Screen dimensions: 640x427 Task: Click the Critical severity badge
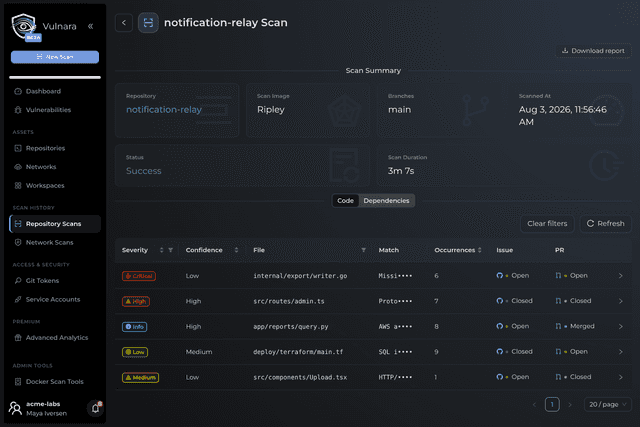point(139,276)
